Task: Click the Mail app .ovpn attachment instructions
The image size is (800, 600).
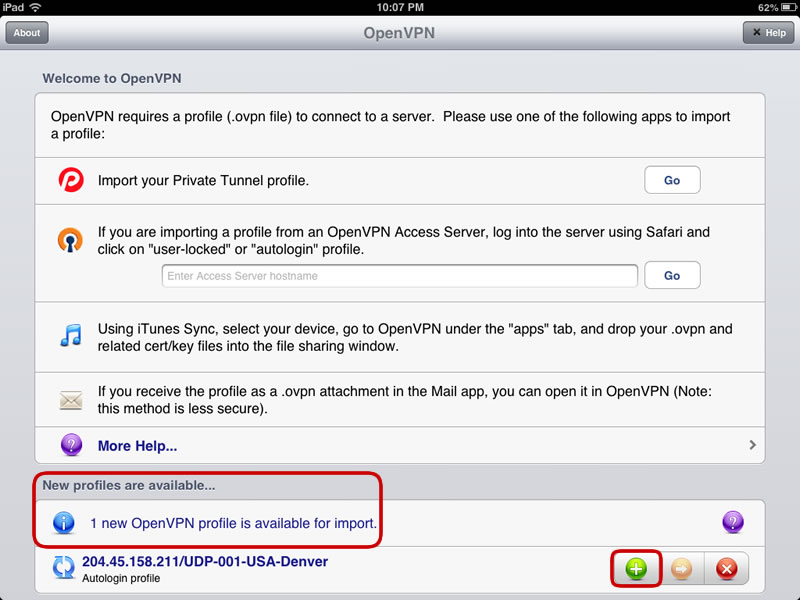Action: click(x=405, y=400)
